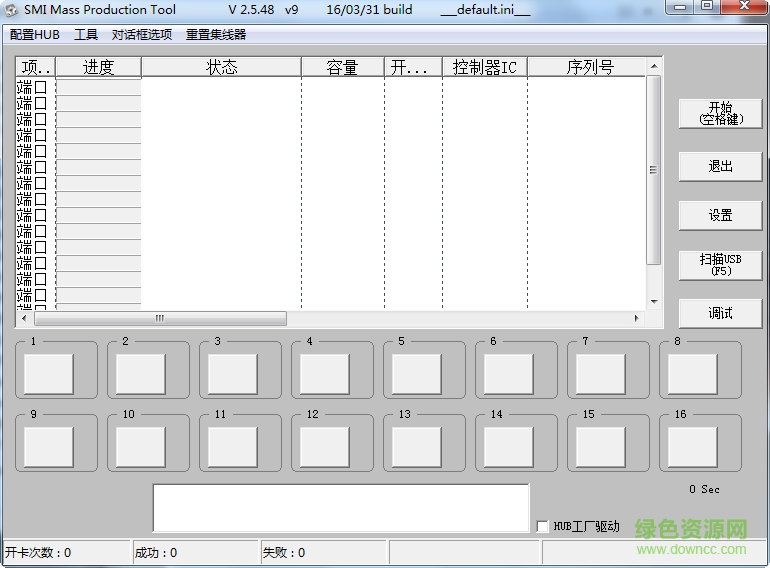Click the horizontal scroll left arrow

[x=24, y=318]
